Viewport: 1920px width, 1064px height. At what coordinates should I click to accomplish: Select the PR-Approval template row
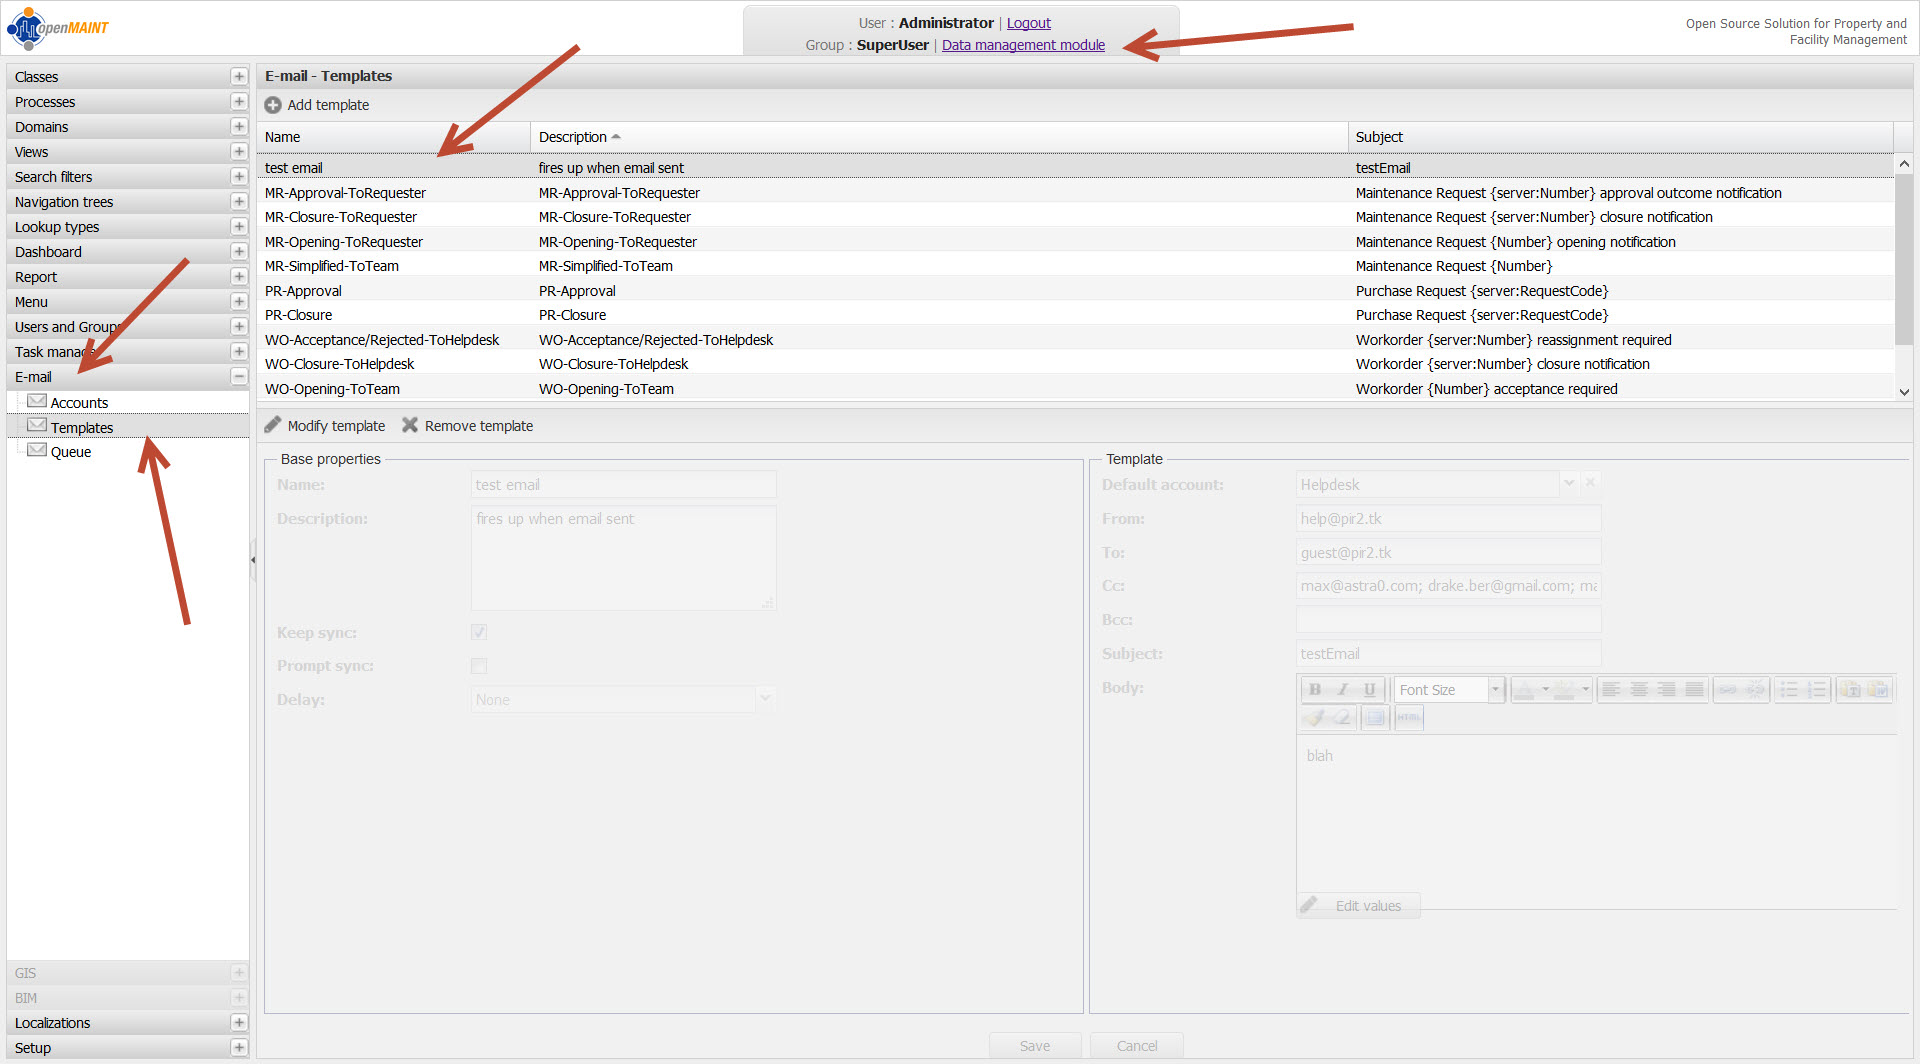click(303, 291)
